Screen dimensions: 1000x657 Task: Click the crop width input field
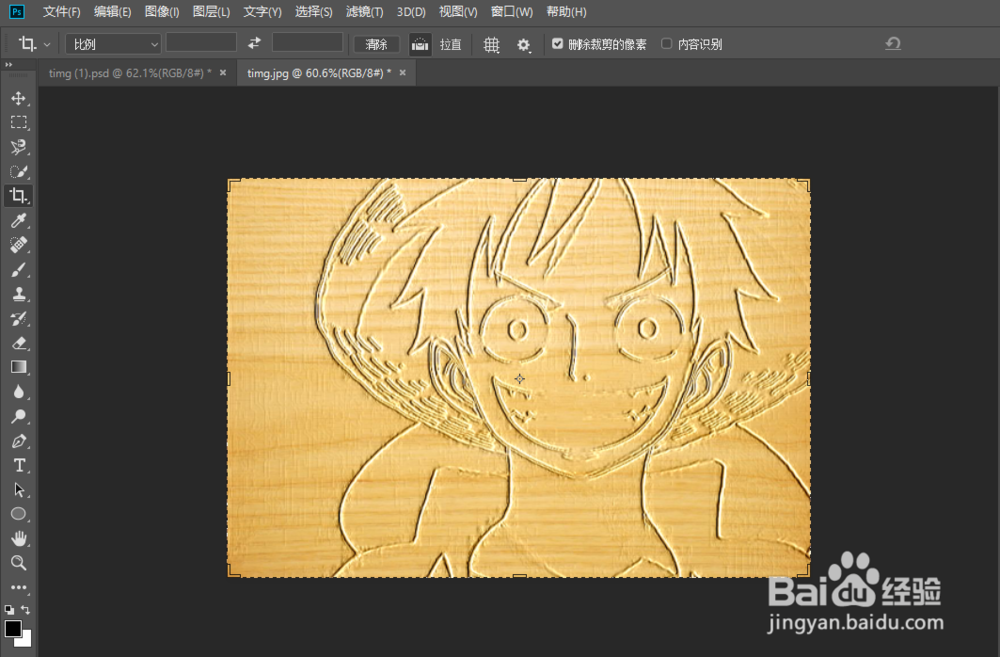(202, 43)
